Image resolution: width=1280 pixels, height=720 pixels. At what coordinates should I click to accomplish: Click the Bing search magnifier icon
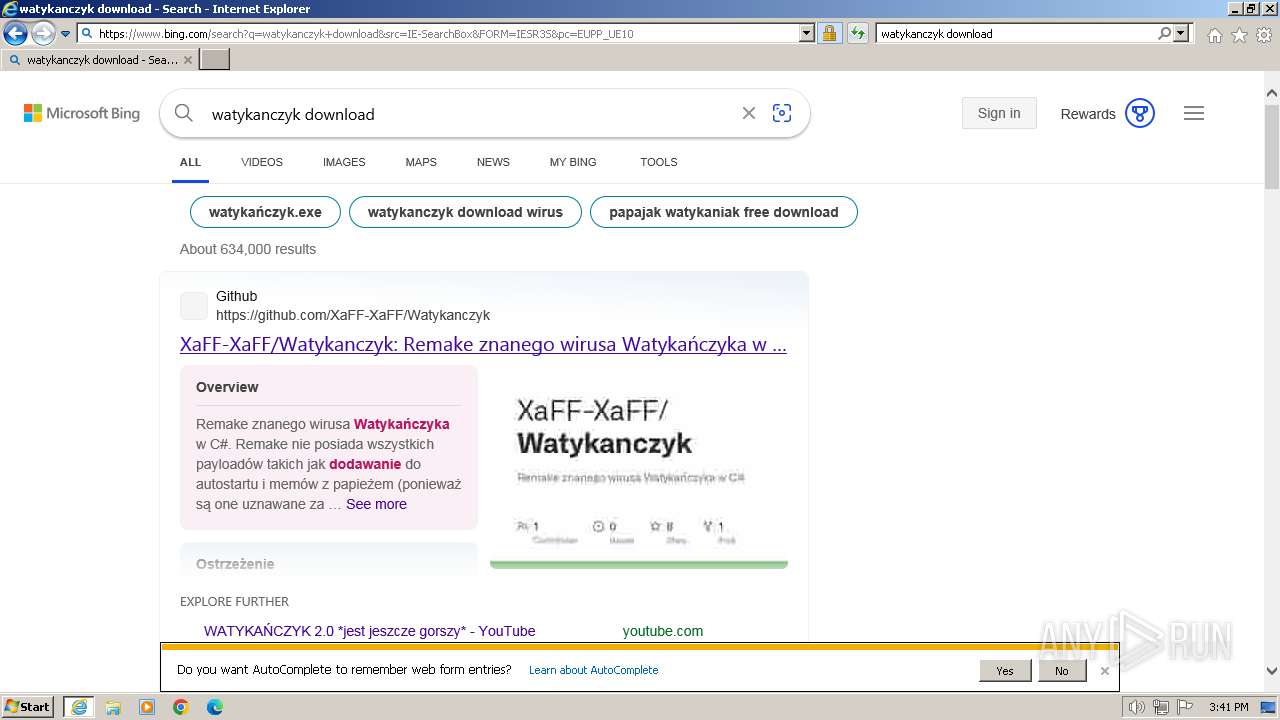point(183,113)
